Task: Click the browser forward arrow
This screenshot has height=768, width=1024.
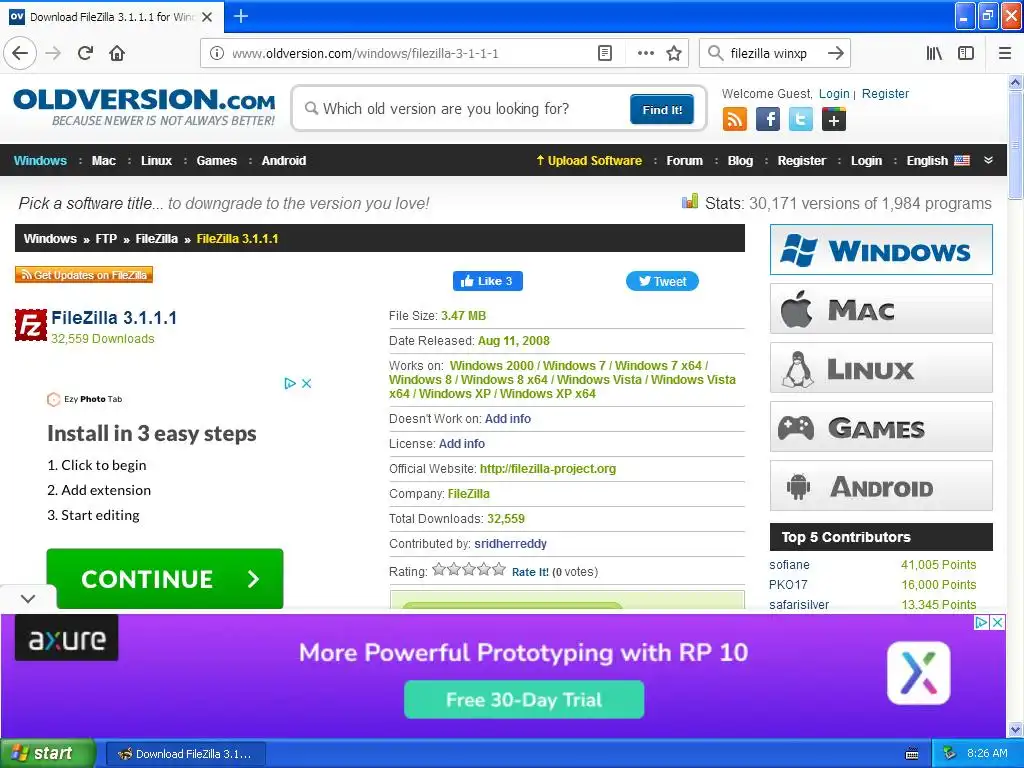Action: [x=53, y=53]
